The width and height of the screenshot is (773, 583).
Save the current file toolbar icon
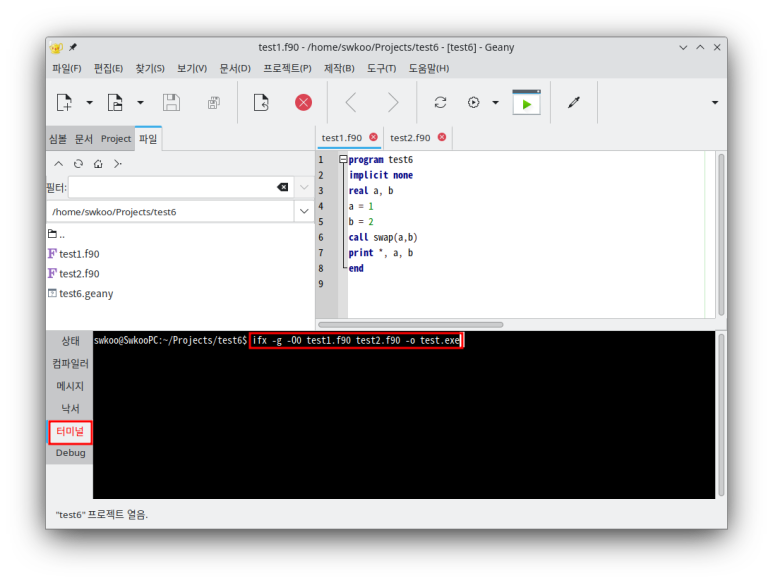171,103
